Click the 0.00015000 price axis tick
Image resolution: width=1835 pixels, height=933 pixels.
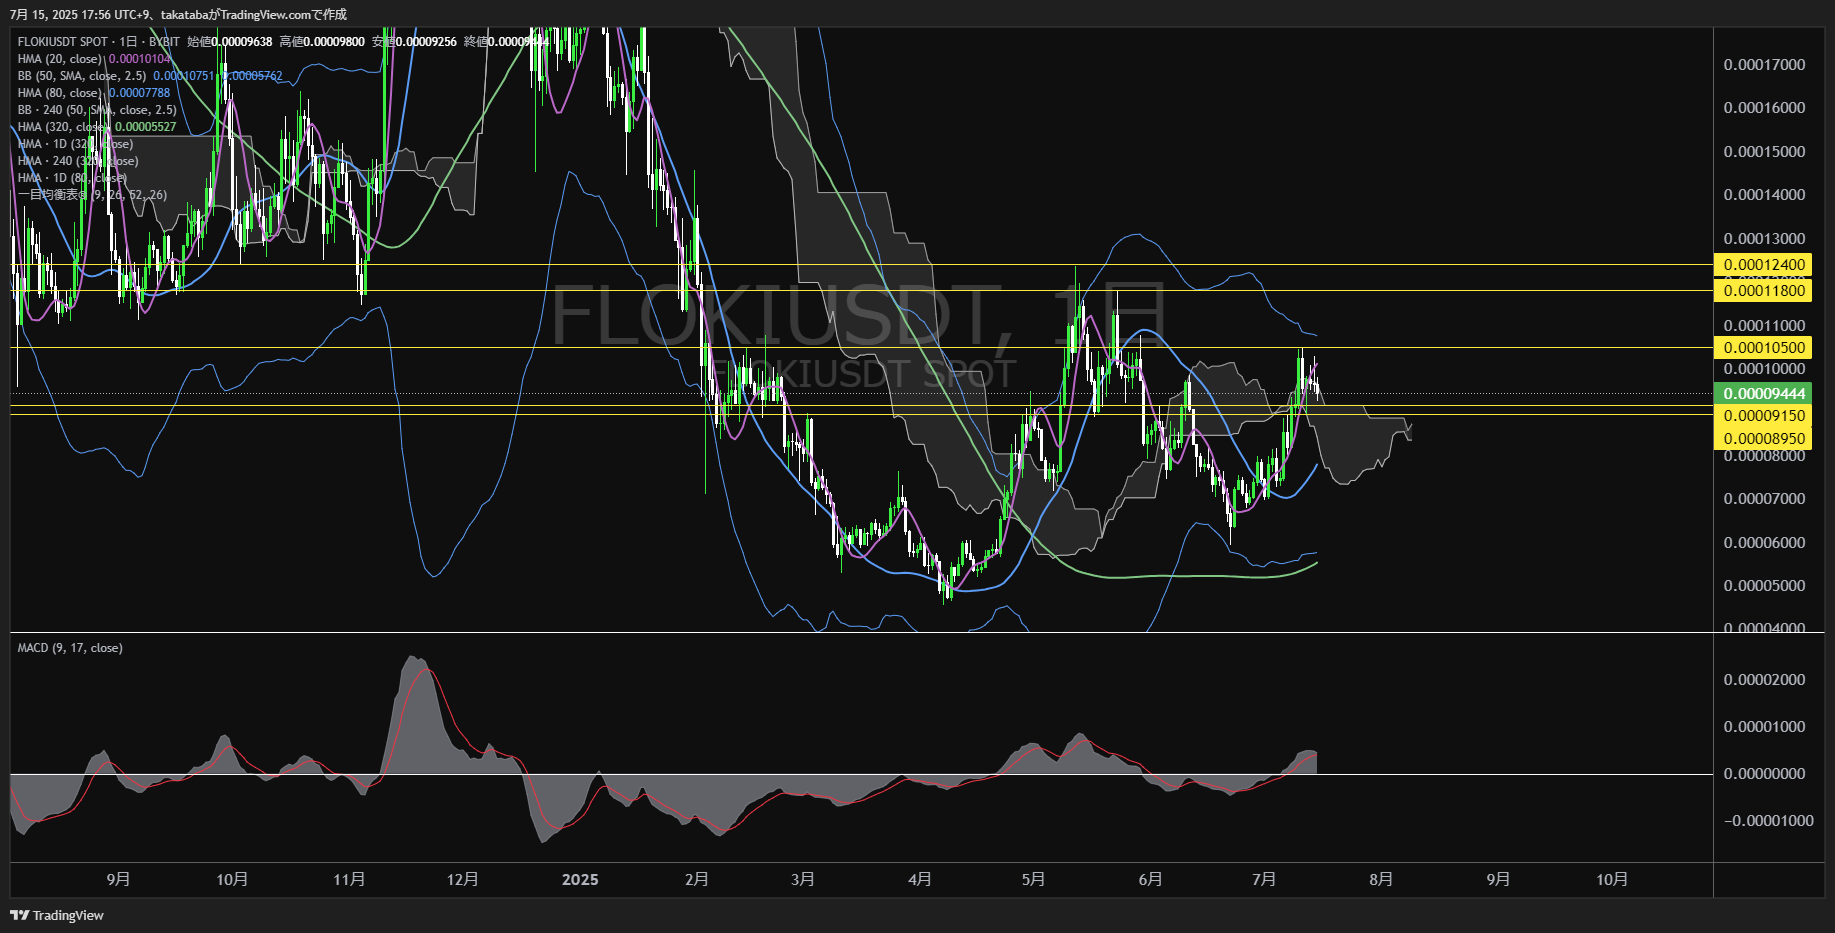coord(1765,152)
